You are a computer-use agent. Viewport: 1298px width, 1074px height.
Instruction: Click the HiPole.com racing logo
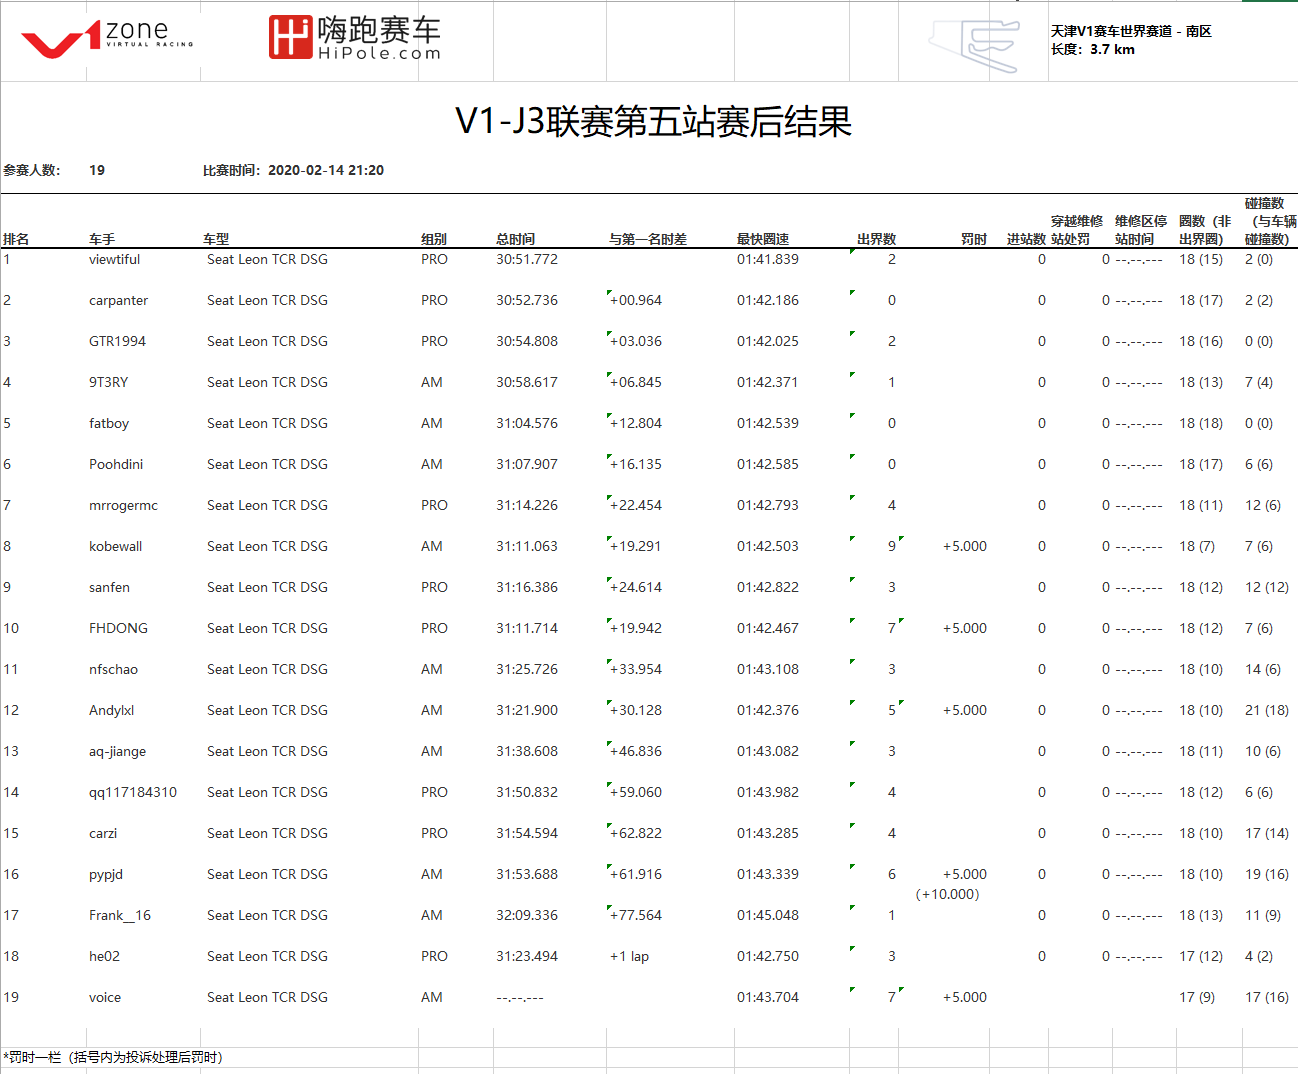(x=355, y=38)
